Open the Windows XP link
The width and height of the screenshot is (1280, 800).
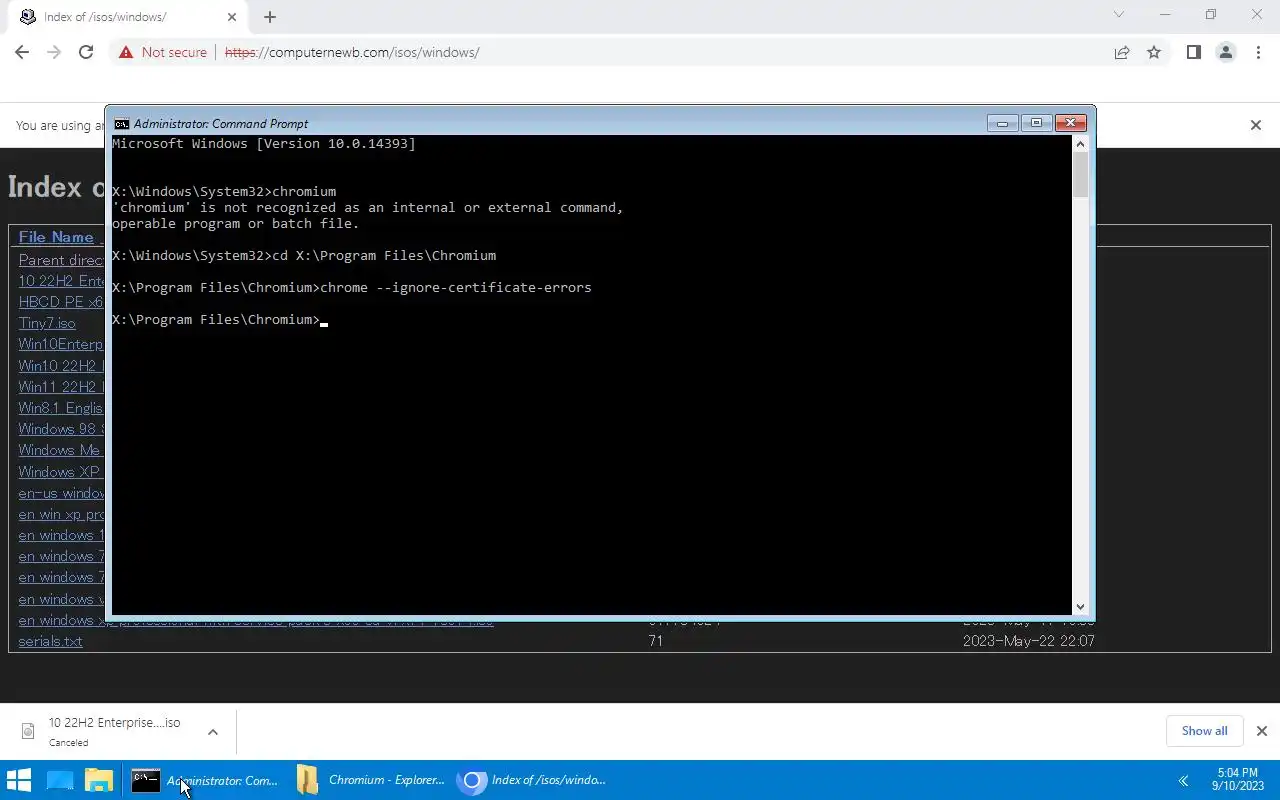59,472
